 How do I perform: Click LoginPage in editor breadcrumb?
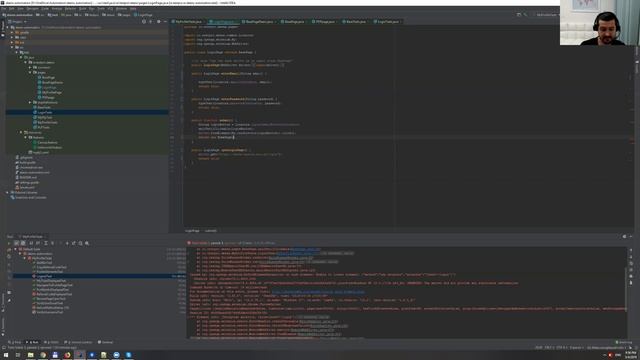[x=192, y=231]
